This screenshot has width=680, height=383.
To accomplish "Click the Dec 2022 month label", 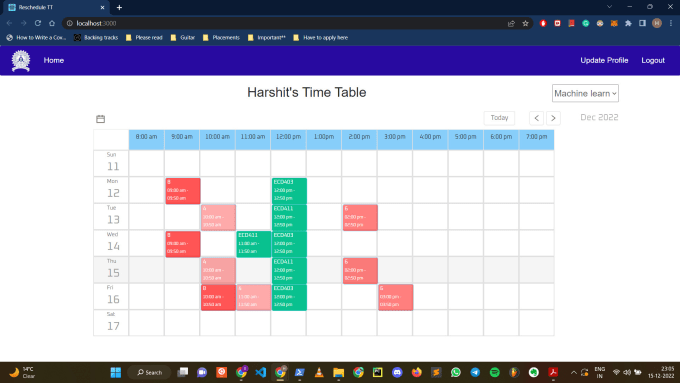I will pyautogui.click(x=599, y=118).
